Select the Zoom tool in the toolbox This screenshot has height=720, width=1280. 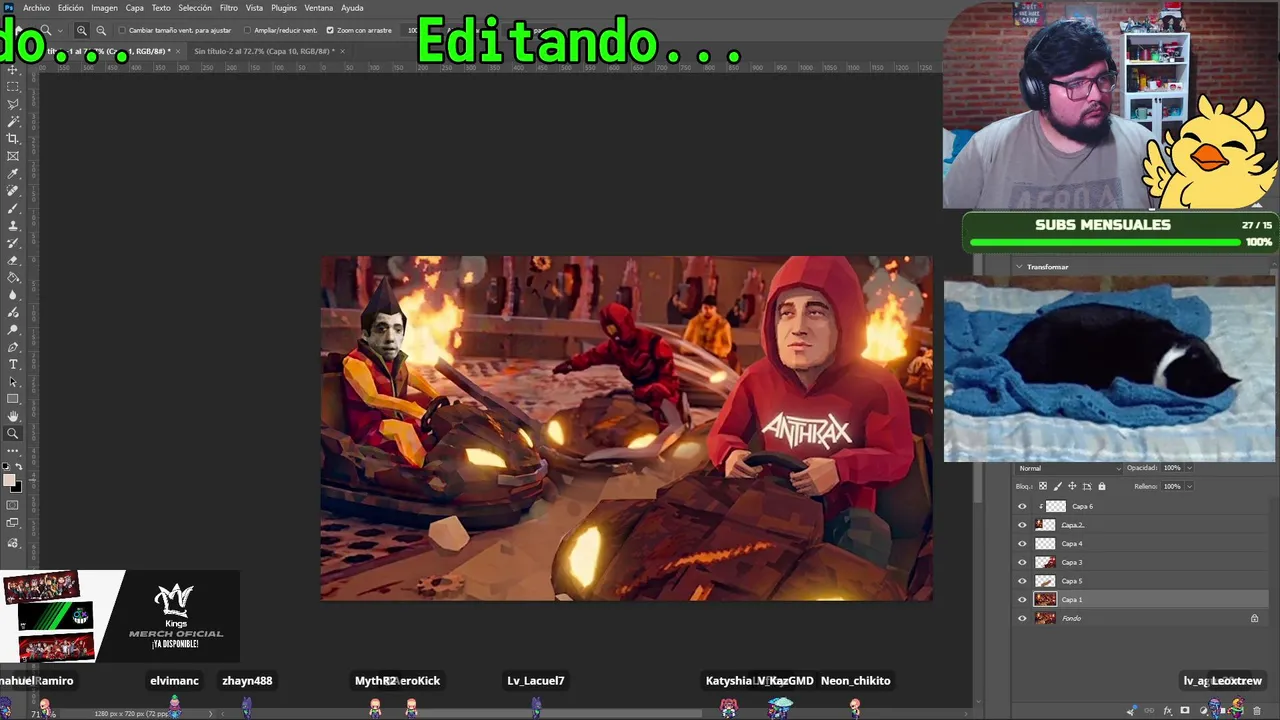13,434
